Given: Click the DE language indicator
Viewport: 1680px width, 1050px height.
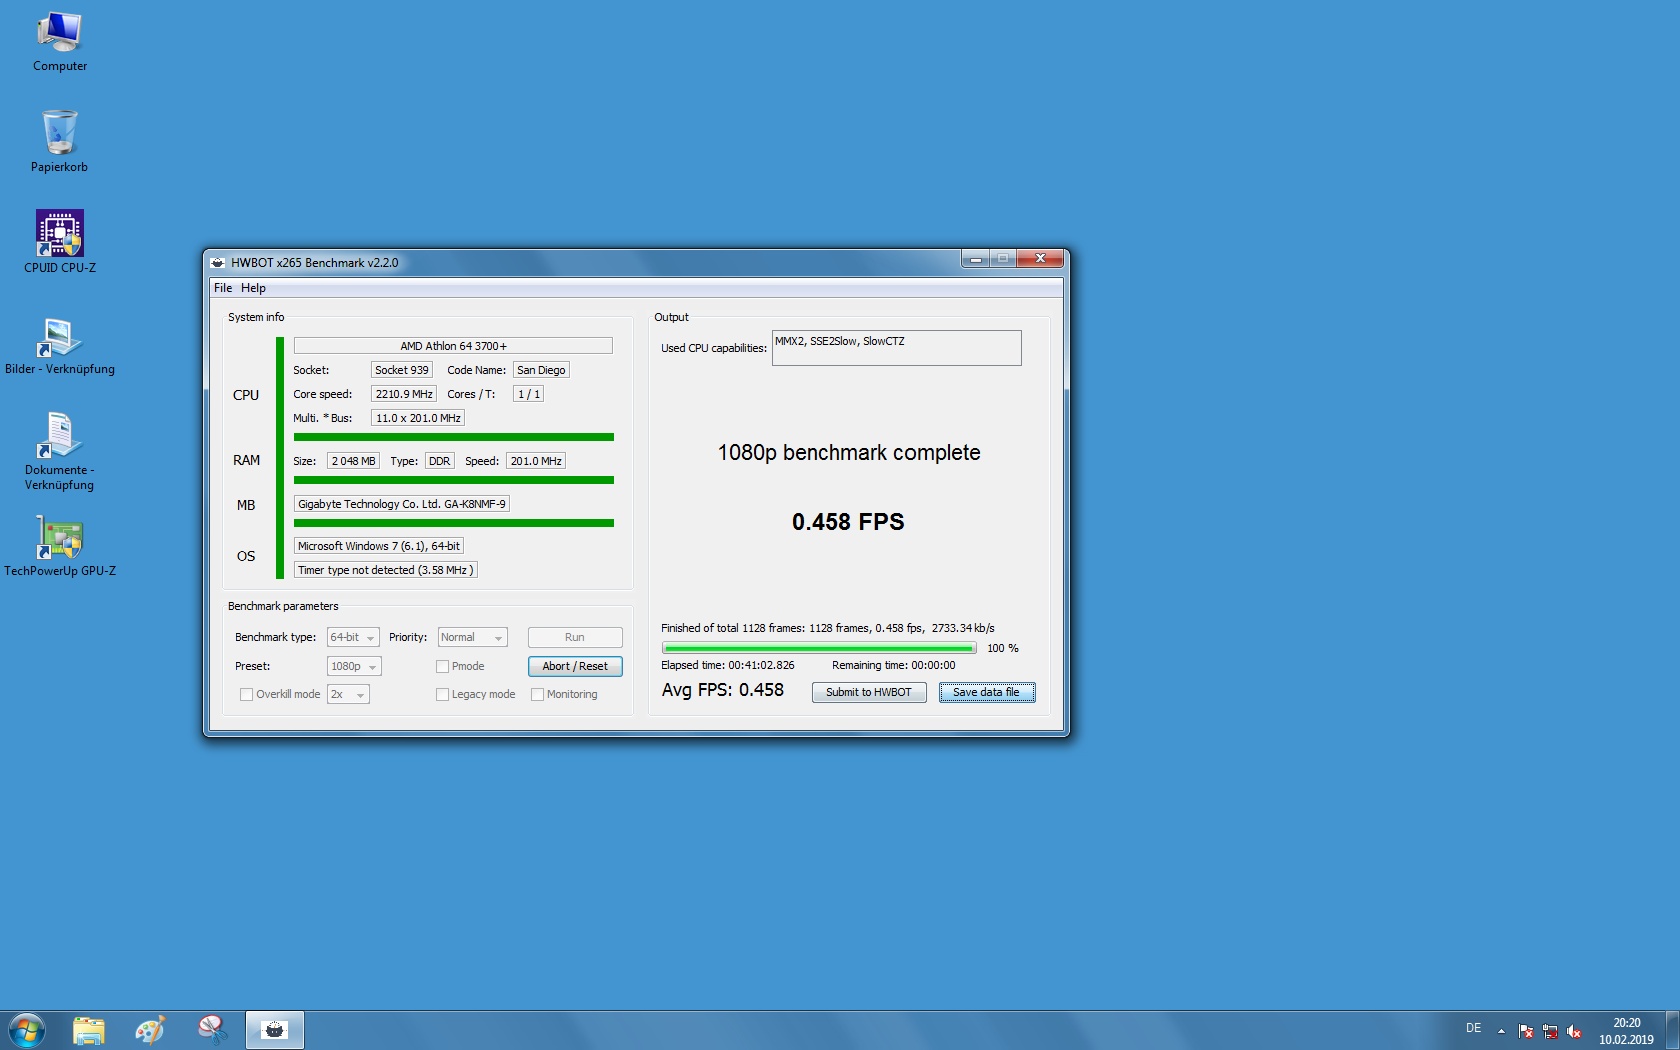Looking at the screenshot, I should 1473,1028.
